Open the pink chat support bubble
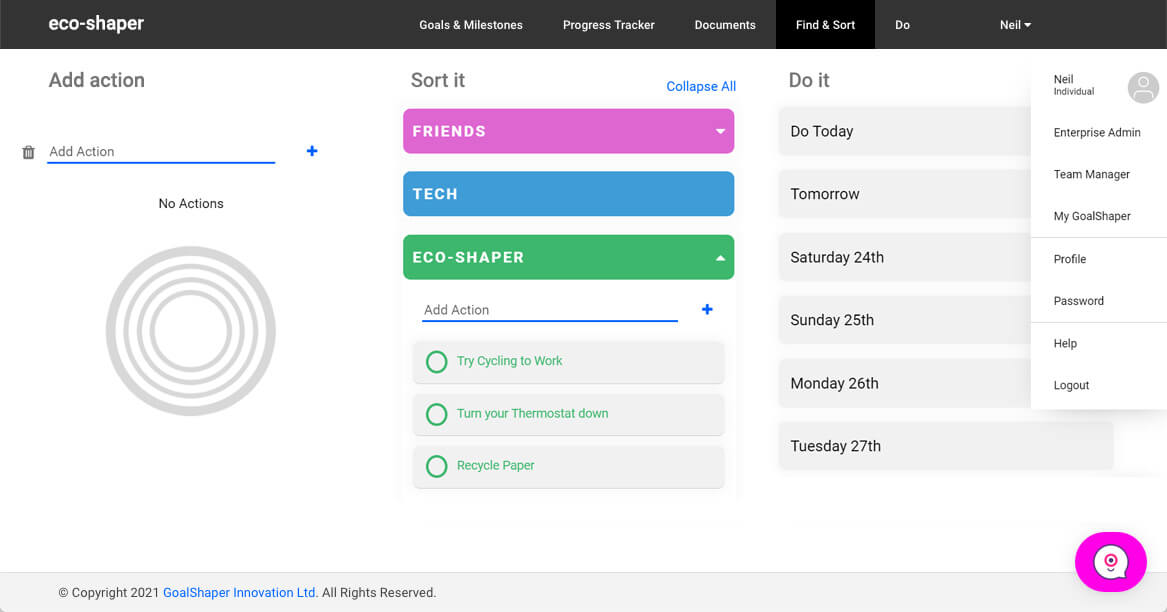Screen dimensions: 1167x612 click(1110, 562)
